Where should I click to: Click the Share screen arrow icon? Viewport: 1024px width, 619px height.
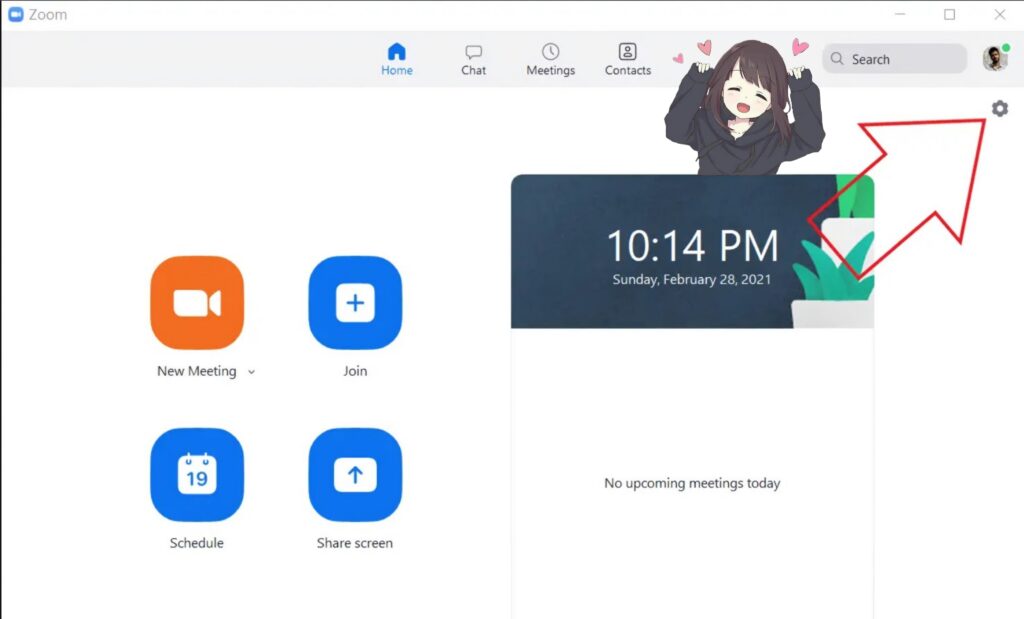pyautogui.click(x=355, y=475)
